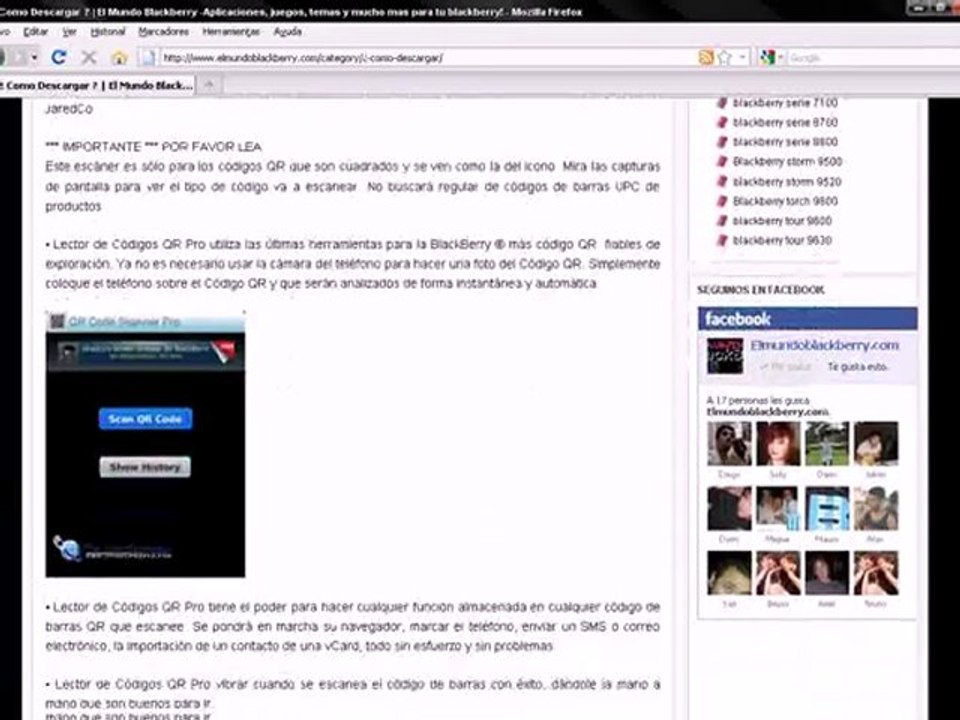The height and width of the screenshot is (720, 960).
Task: Click the '*** IMPORTANTE *** POR FAVOR LEA' text
Action: [154, 147]
